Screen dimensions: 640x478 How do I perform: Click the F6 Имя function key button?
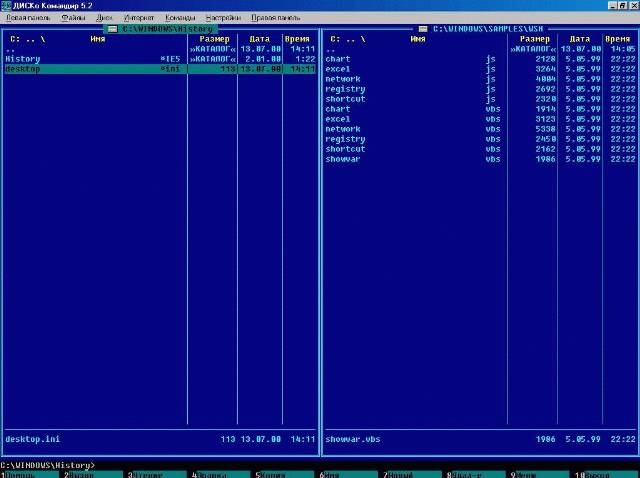coord(349,475)
